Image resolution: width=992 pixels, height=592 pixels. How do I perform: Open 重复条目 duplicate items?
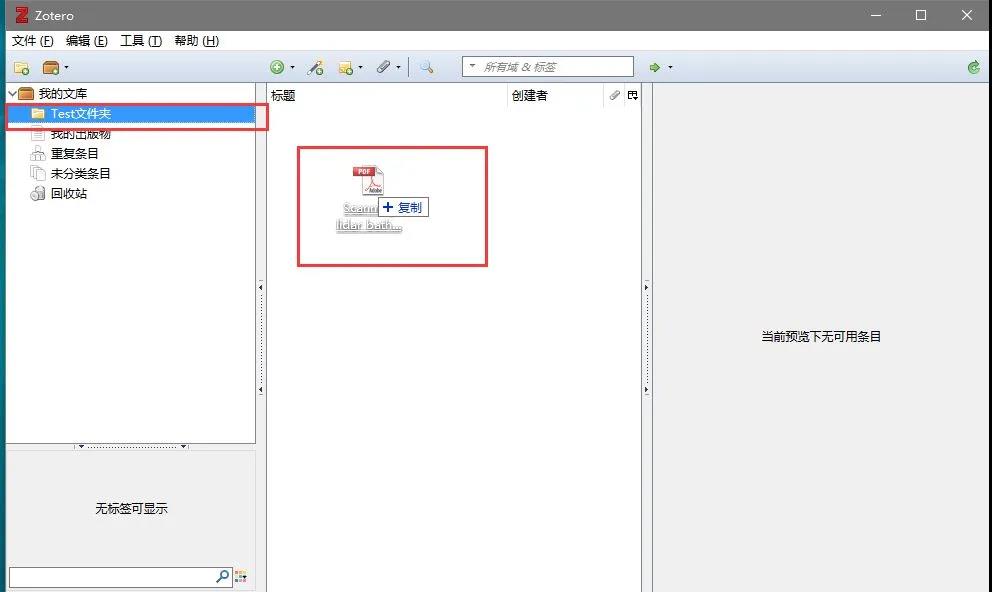click(x=75, y=154)
